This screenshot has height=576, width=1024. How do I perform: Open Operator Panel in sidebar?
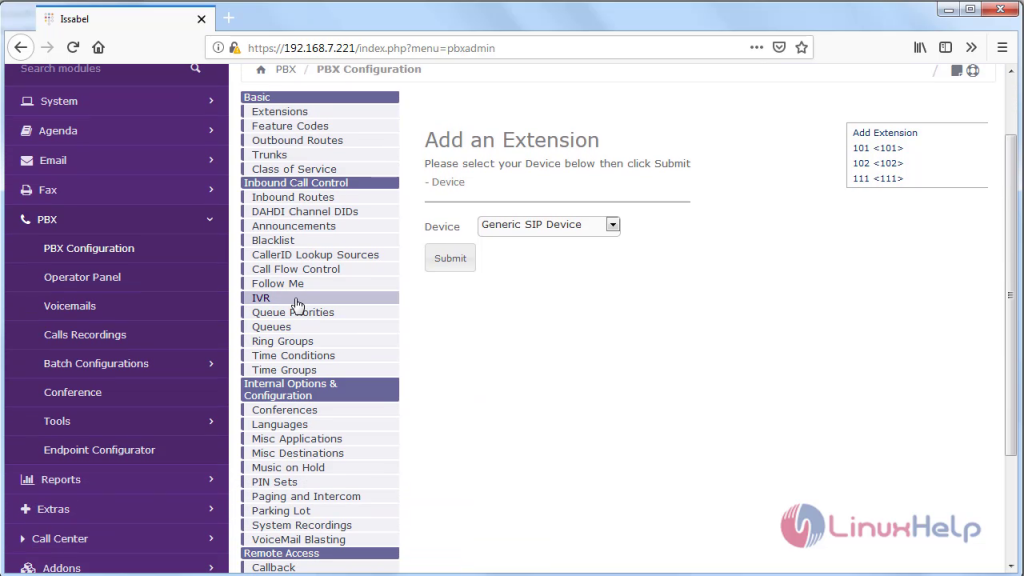point(82,277)
